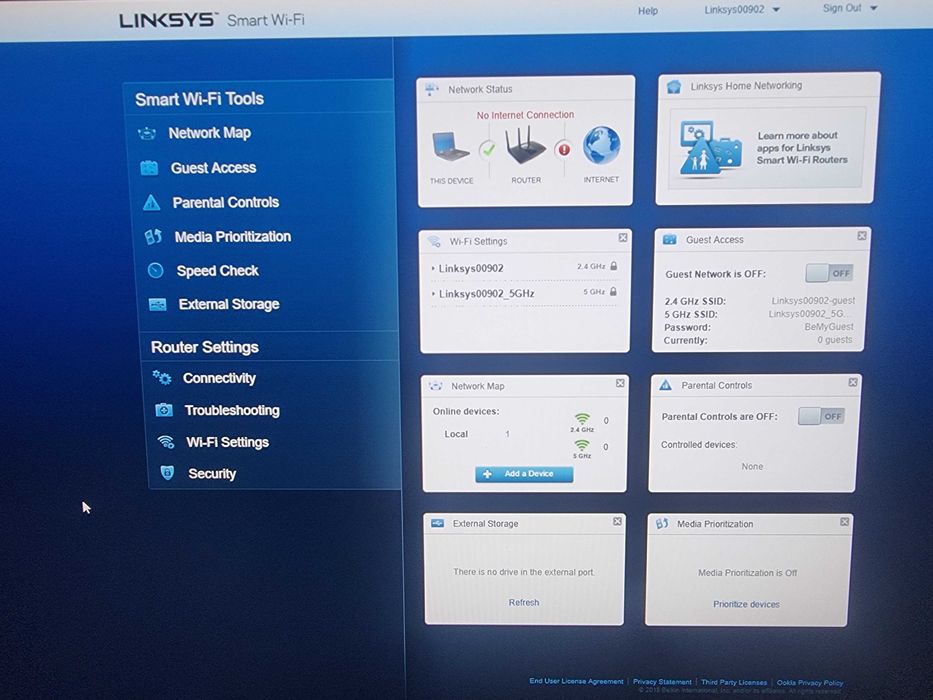Toggle the Guest Network OFF switch
Screen dimensions: 933x700
(x=829, y=273)
